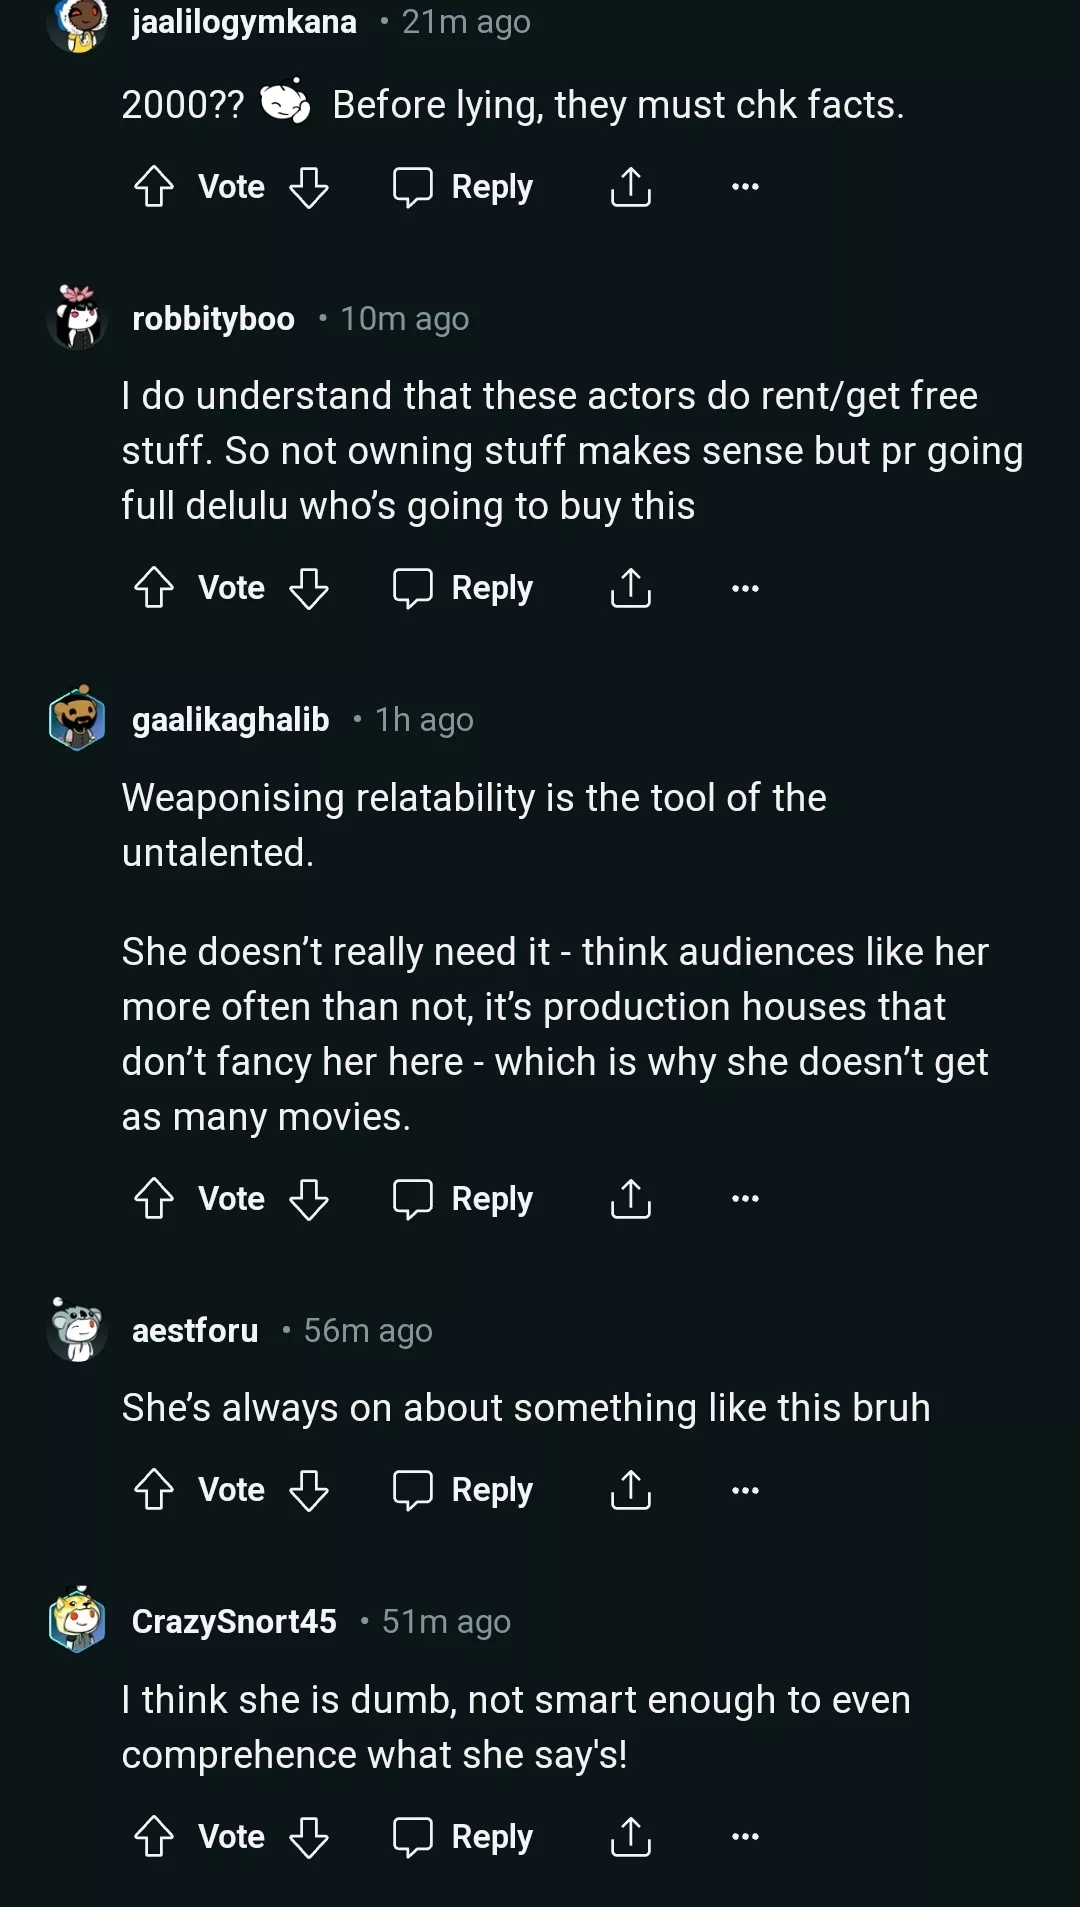Downvote robbityboo's comment
Viewport: 1080px width, 1907px height.
309,588
